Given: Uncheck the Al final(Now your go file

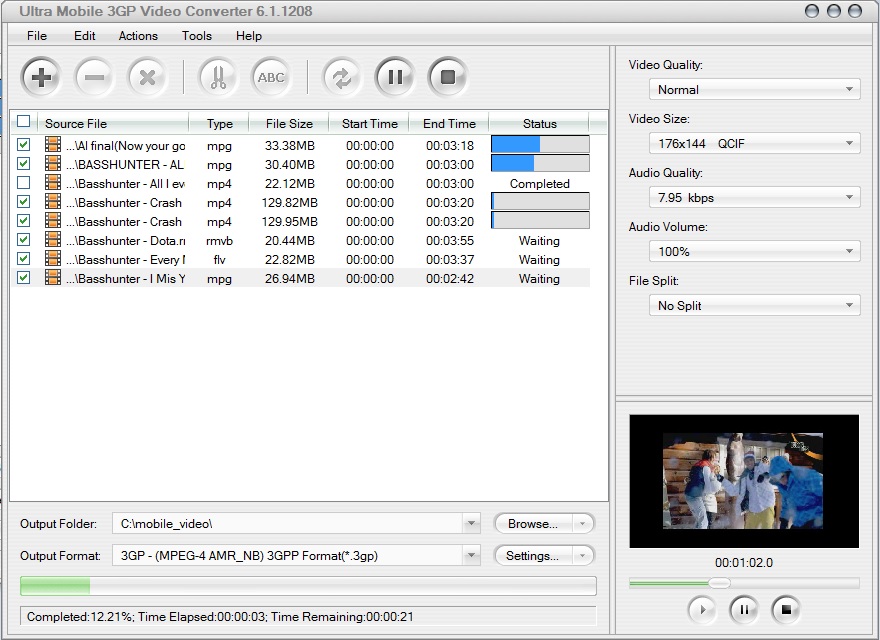Looking at the screenshot, I should click(x=24, y=145).
